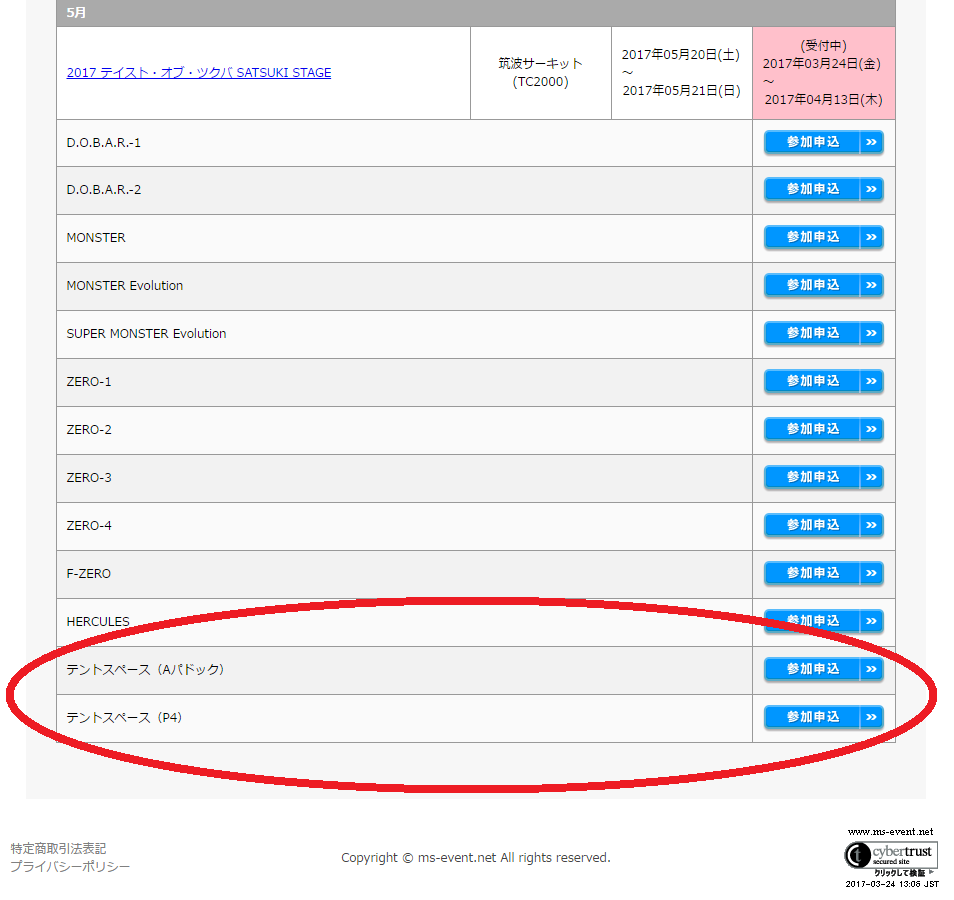
Task: Select the ZERO-3 class name
Action: pyautogui.click(x=89, y=478)
